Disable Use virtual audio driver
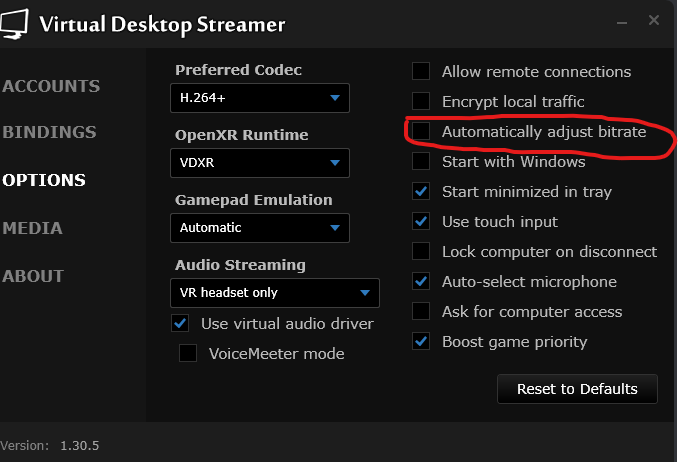This screenshot has height=462, width=679. point(181,323)
